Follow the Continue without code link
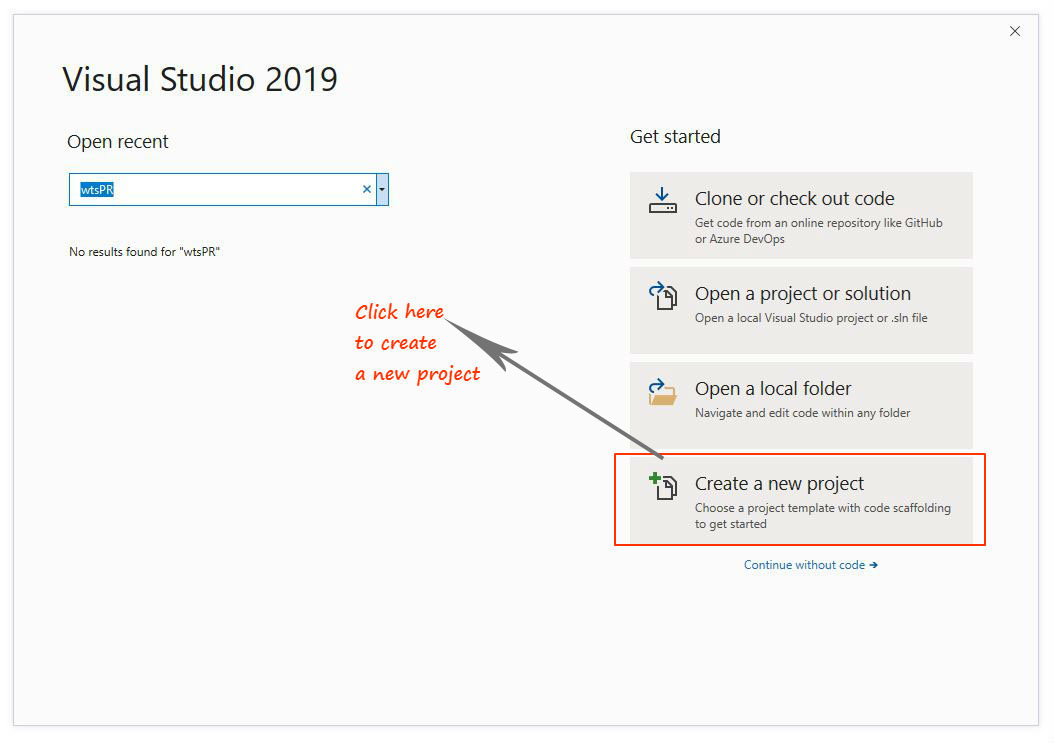The image size is (1054, 743). [x=811, y=565]
